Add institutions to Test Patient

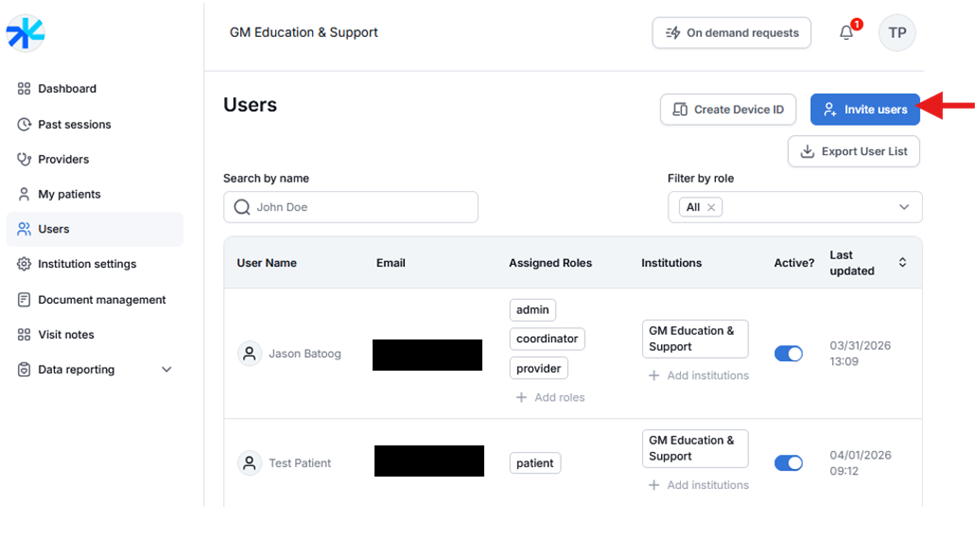click(x=698, y=485)
